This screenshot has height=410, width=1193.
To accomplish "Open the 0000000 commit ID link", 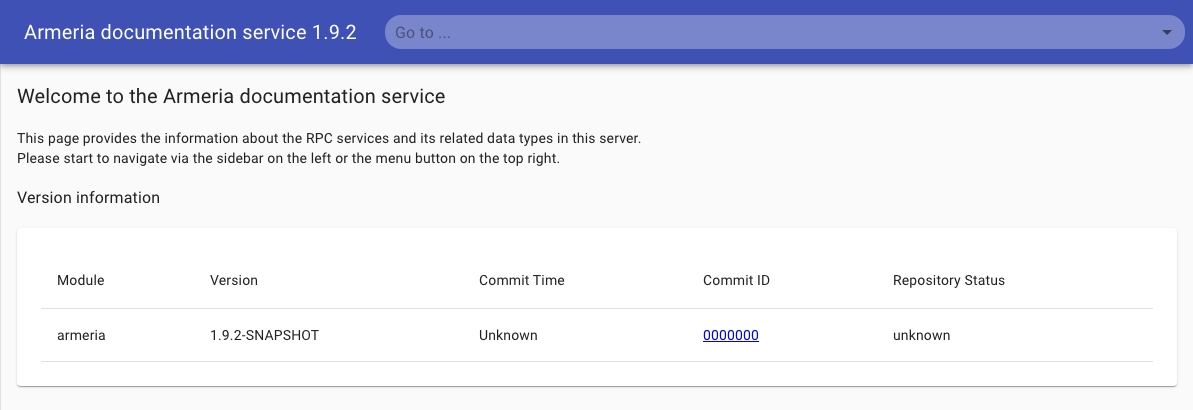I will click(x=730, y=336).
